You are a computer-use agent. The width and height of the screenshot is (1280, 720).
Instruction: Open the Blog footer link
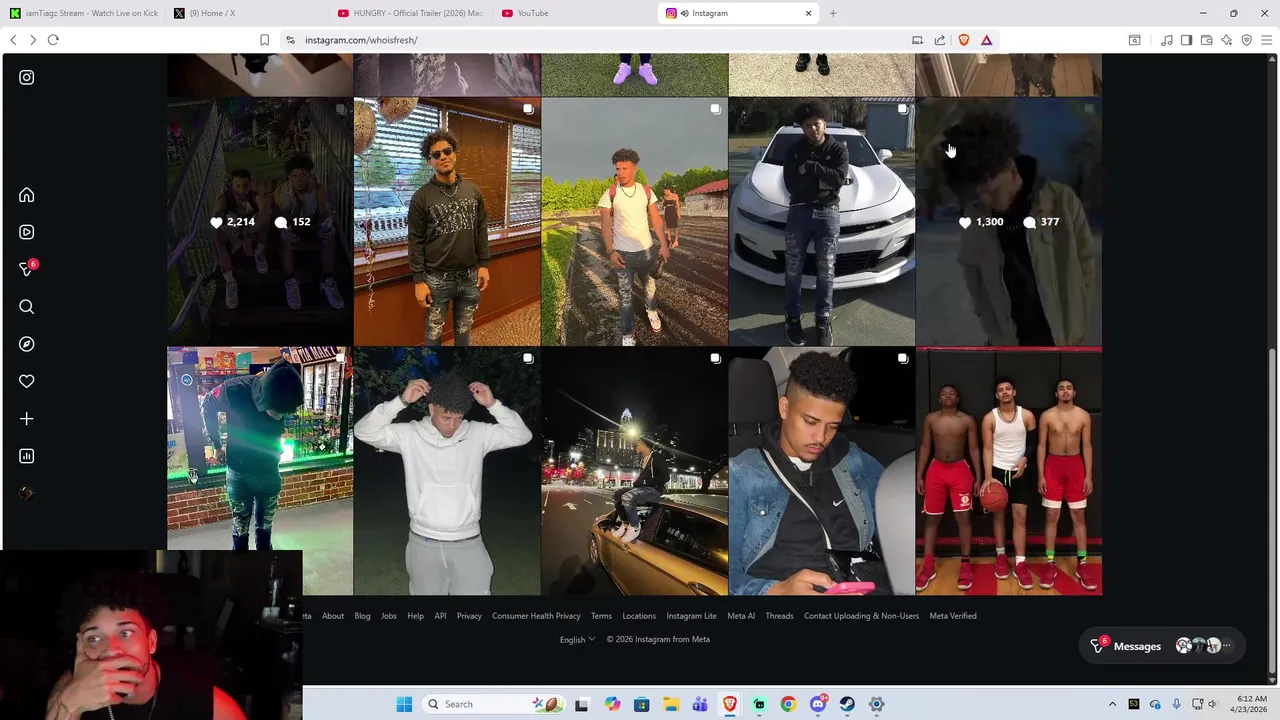[362, 616]
